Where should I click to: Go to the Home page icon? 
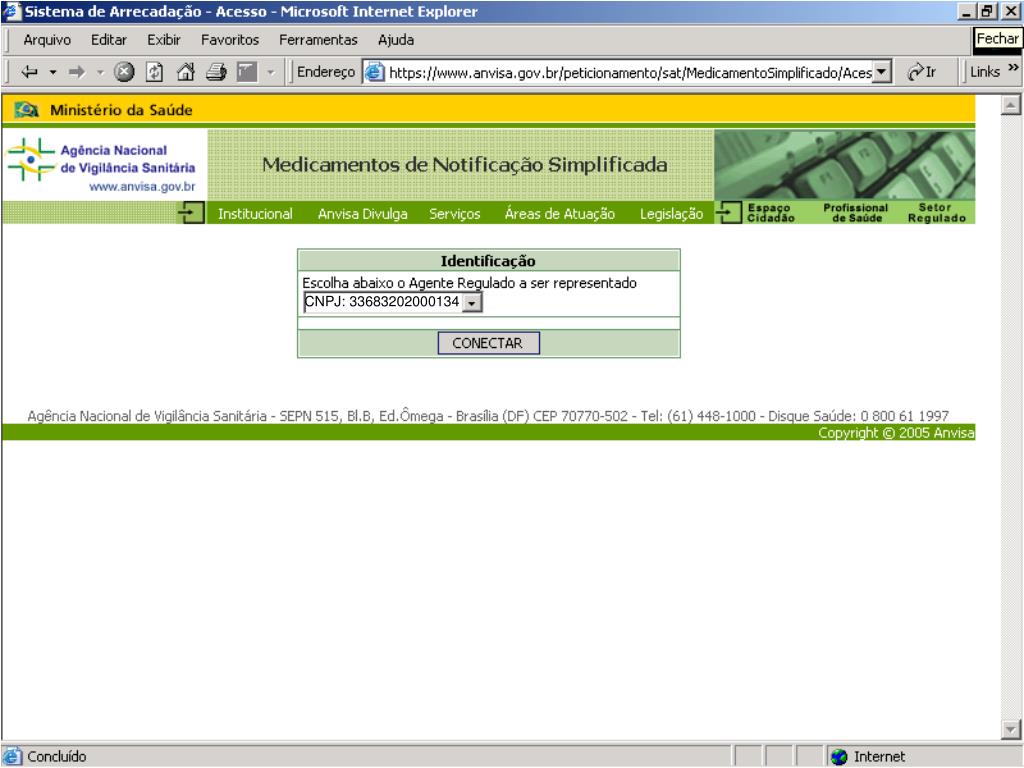pyautogui.click(x=185, y=72)
